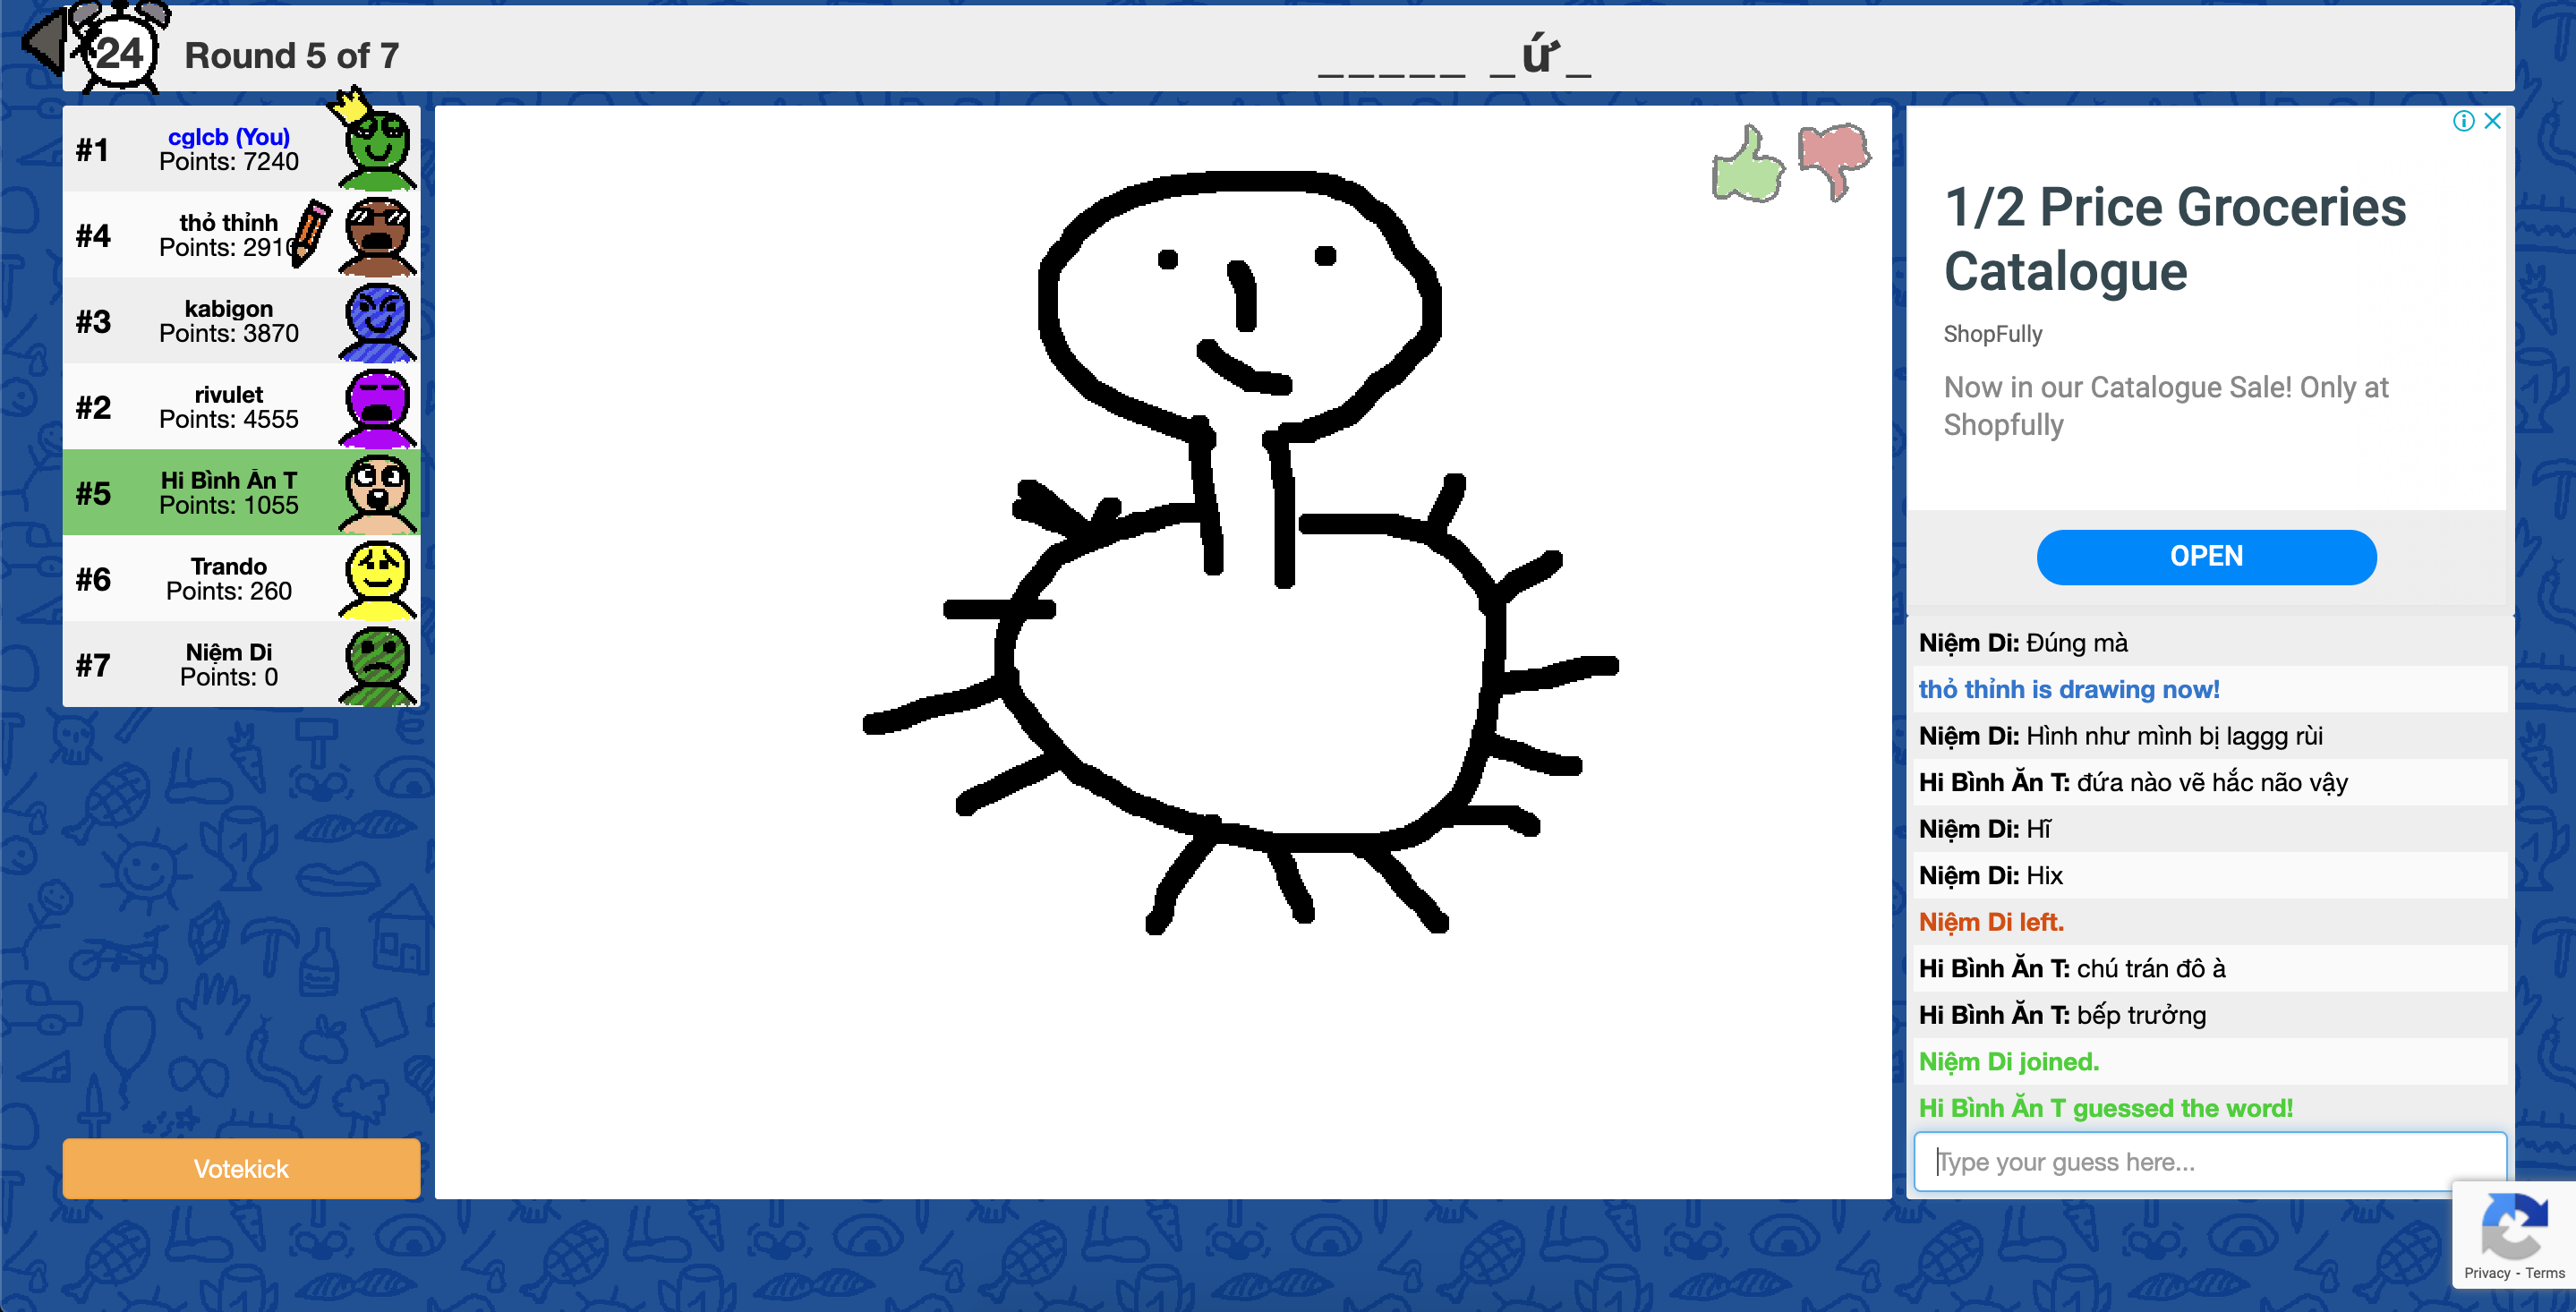
Task: Click the alarm clock timer icon
Action: click(121, 50)
